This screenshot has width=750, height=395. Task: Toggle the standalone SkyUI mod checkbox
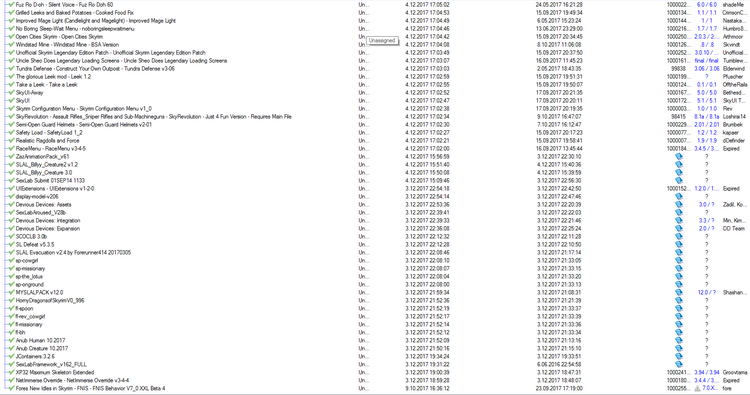click(11, 100)
